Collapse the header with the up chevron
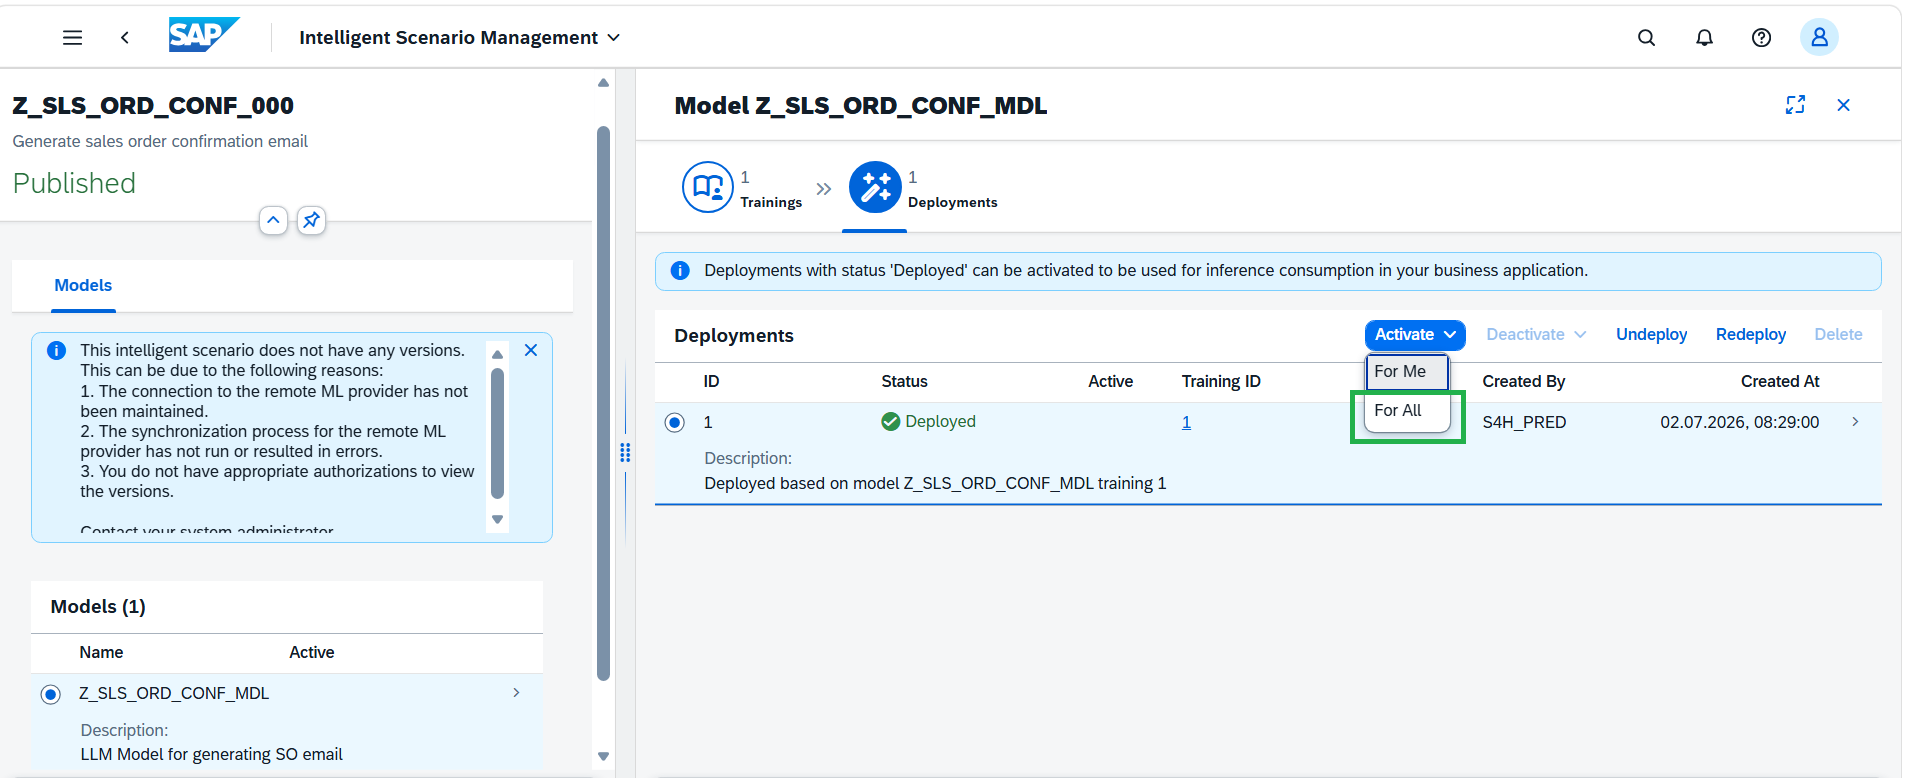This screenshot has height=778, width=1905. tap(273, 220)
